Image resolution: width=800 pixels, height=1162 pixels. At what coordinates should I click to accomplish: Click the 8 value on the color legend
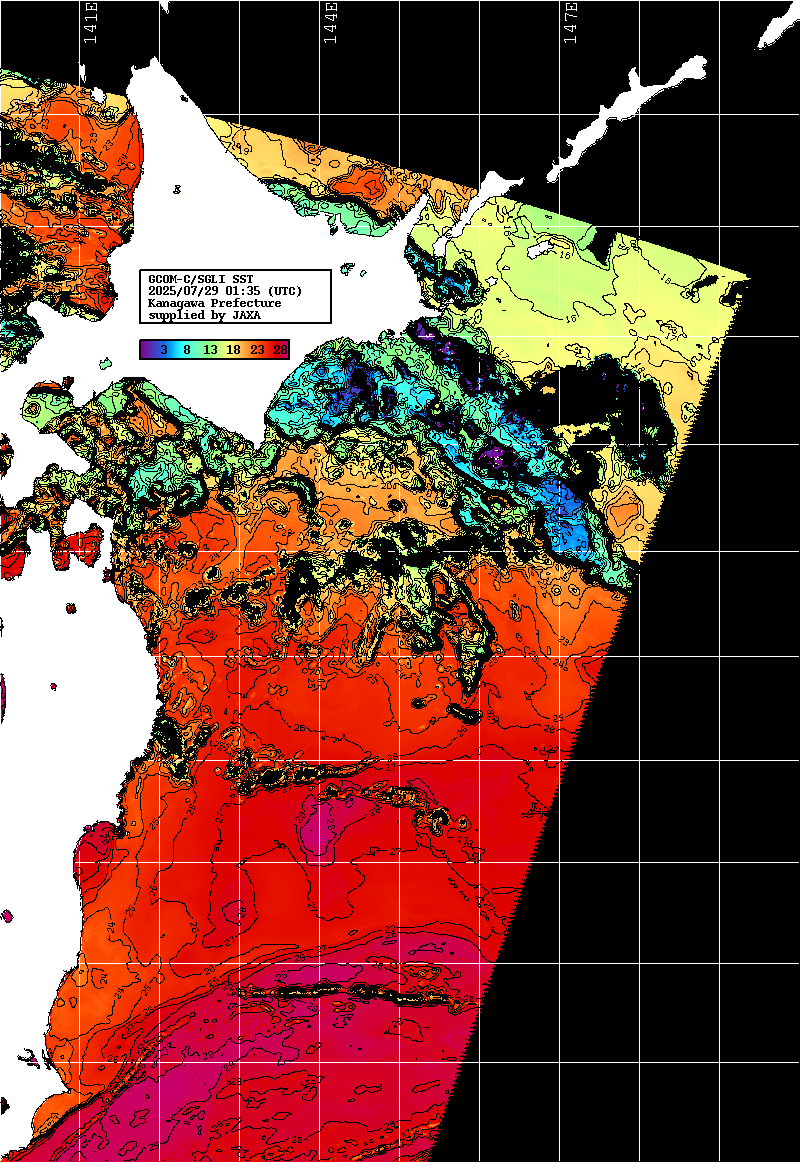click(187, 350)
